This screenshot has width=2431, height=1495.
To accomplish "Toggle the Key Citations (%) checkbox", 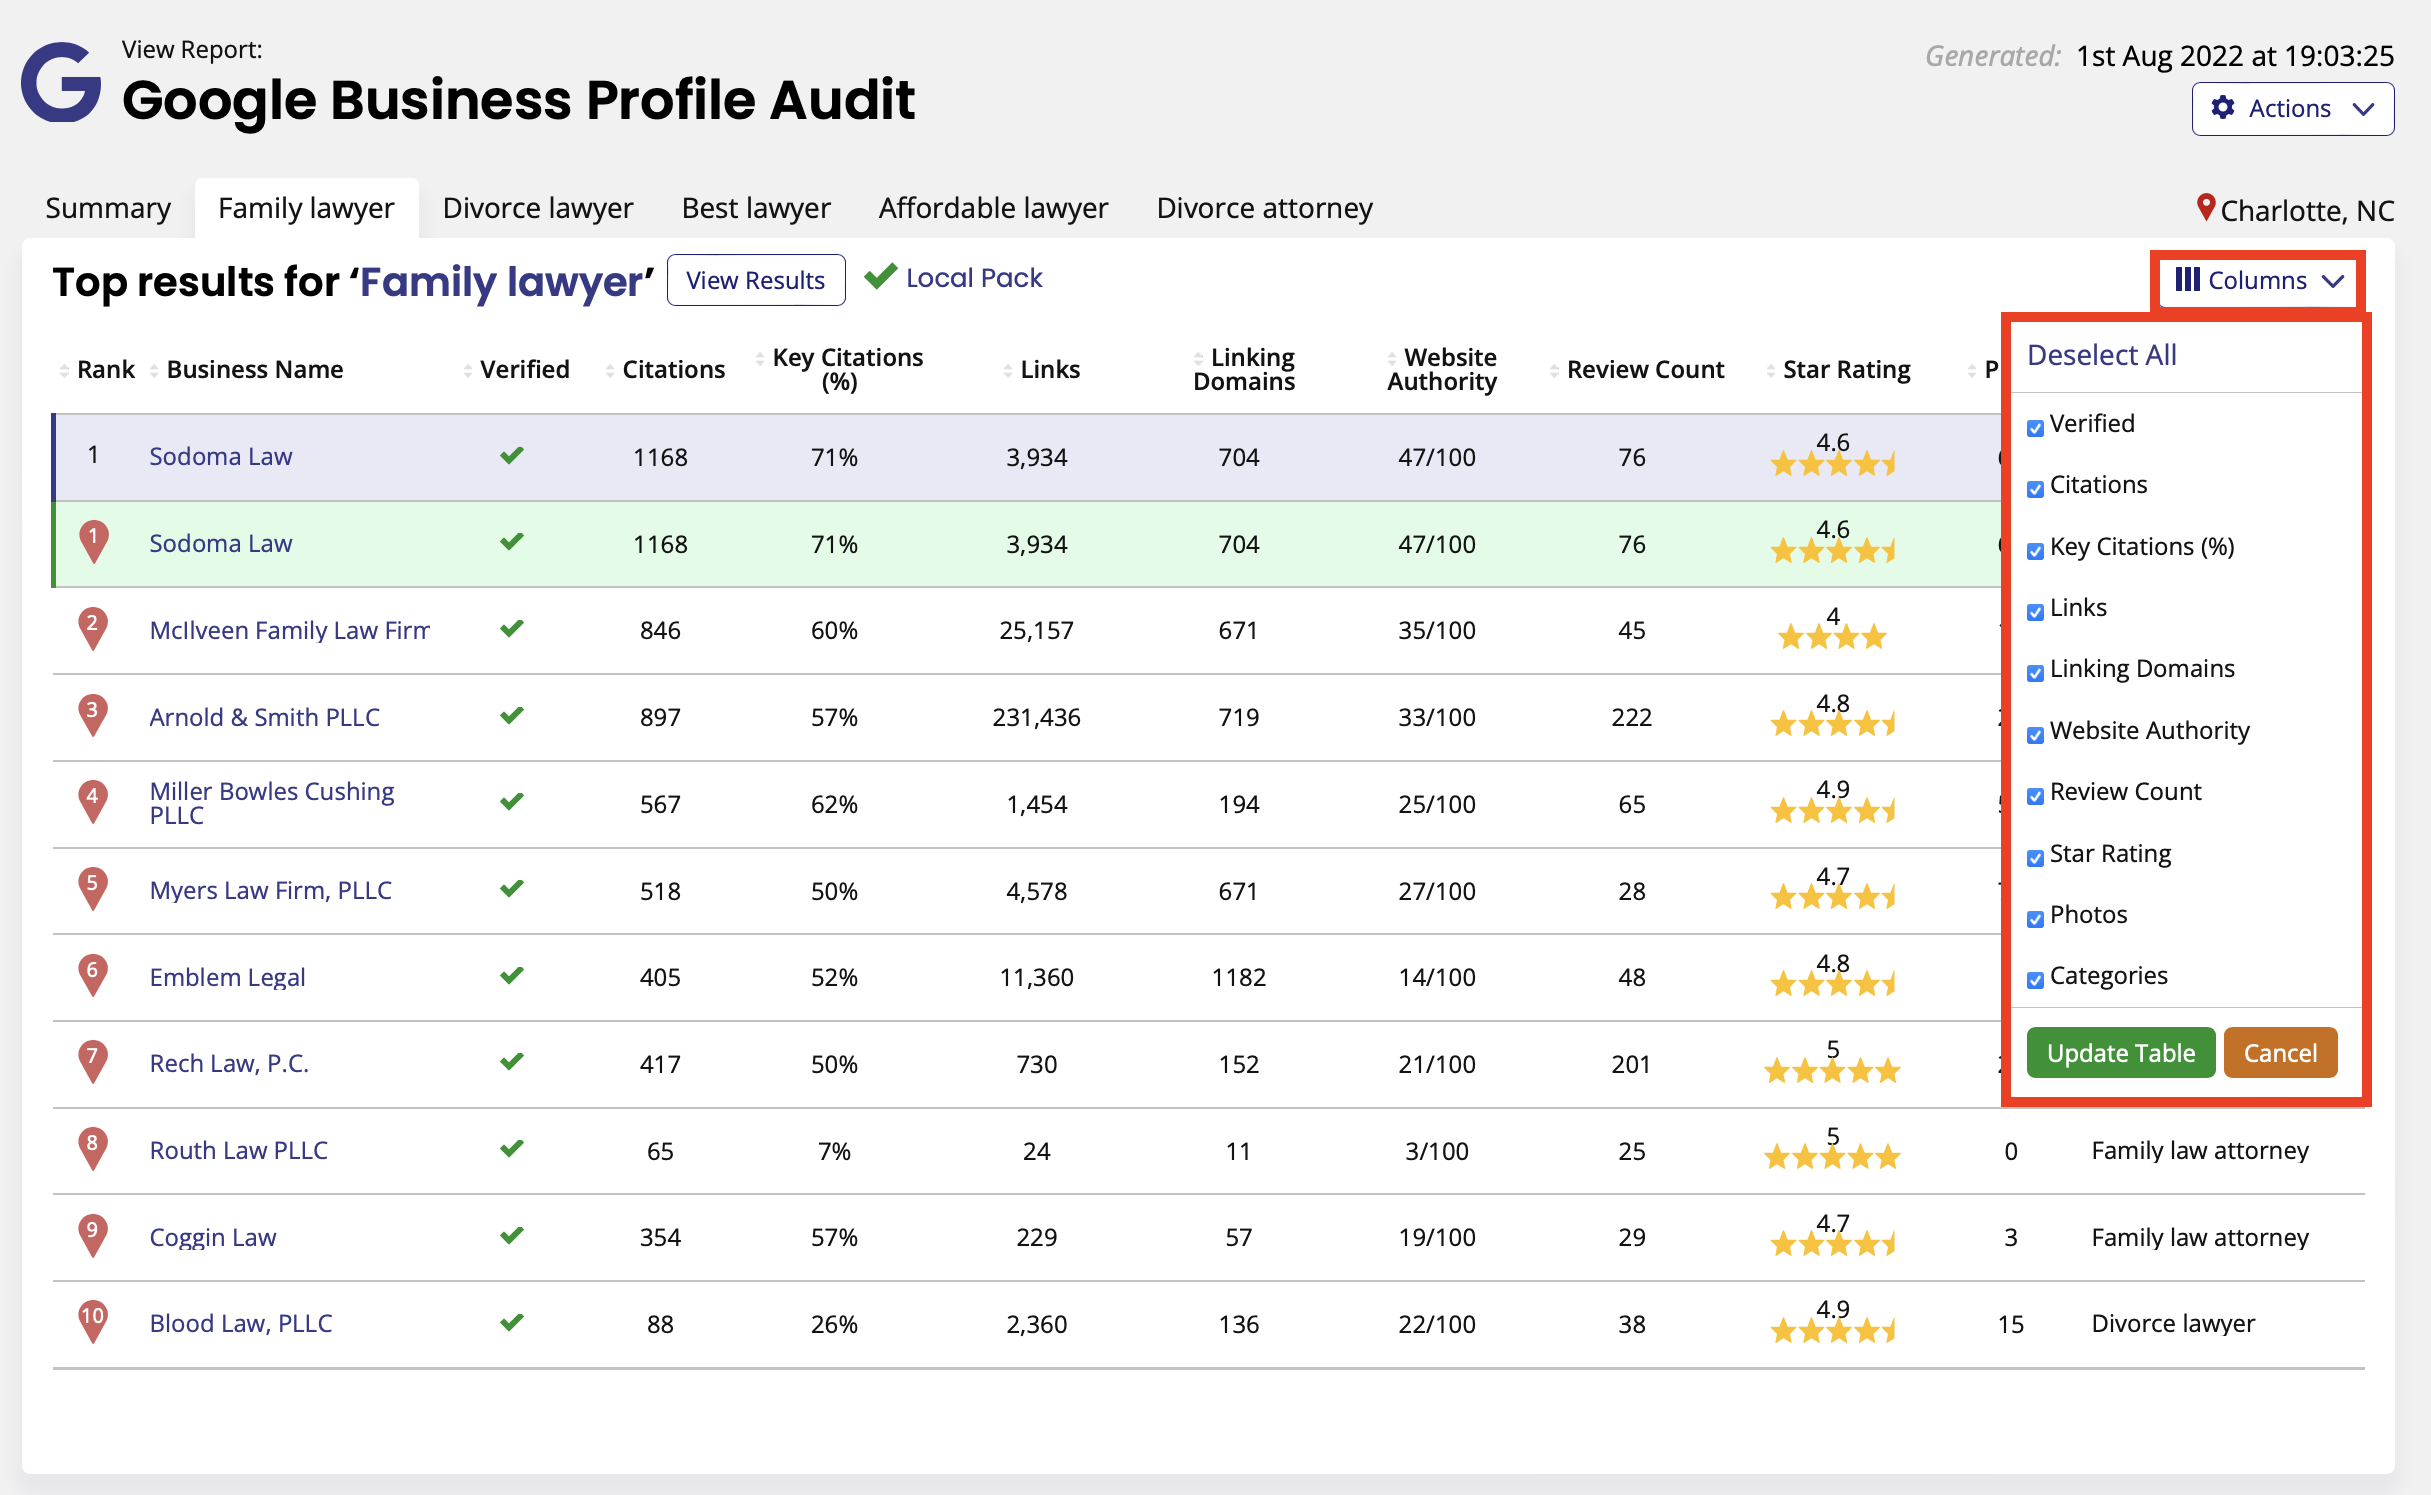I will (x=2035, y=551).
